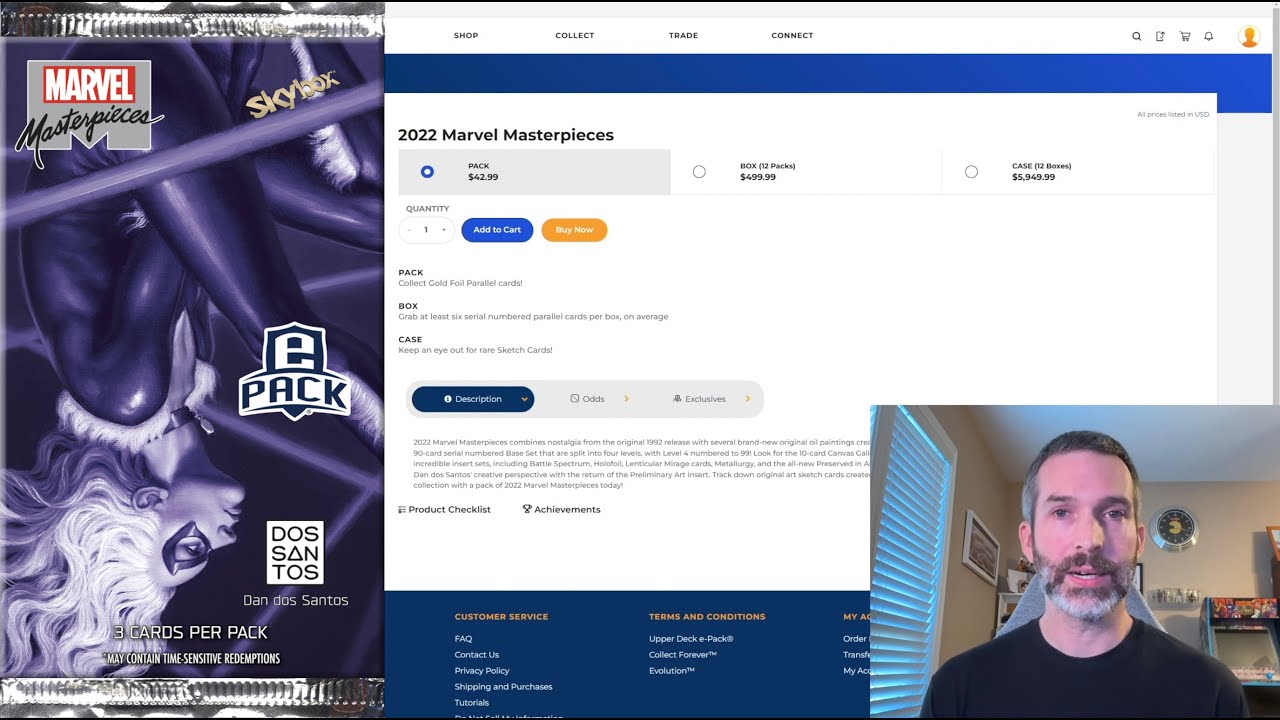1280x720 pixels.
Task: Click the 'All prices listed in USD' note
Action: click(x=1174, y=114)
